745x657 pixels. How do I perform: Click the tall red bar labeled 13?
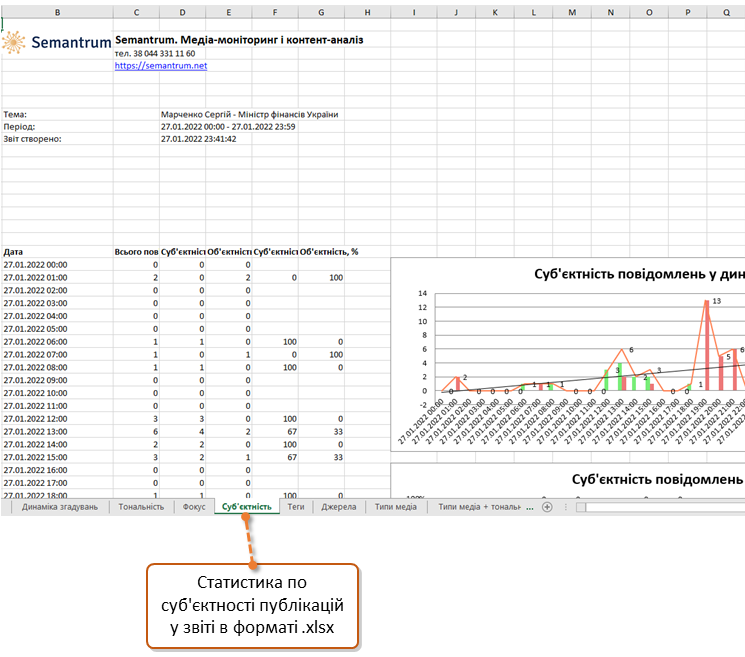pyautogui.click(x=707, y=345)
